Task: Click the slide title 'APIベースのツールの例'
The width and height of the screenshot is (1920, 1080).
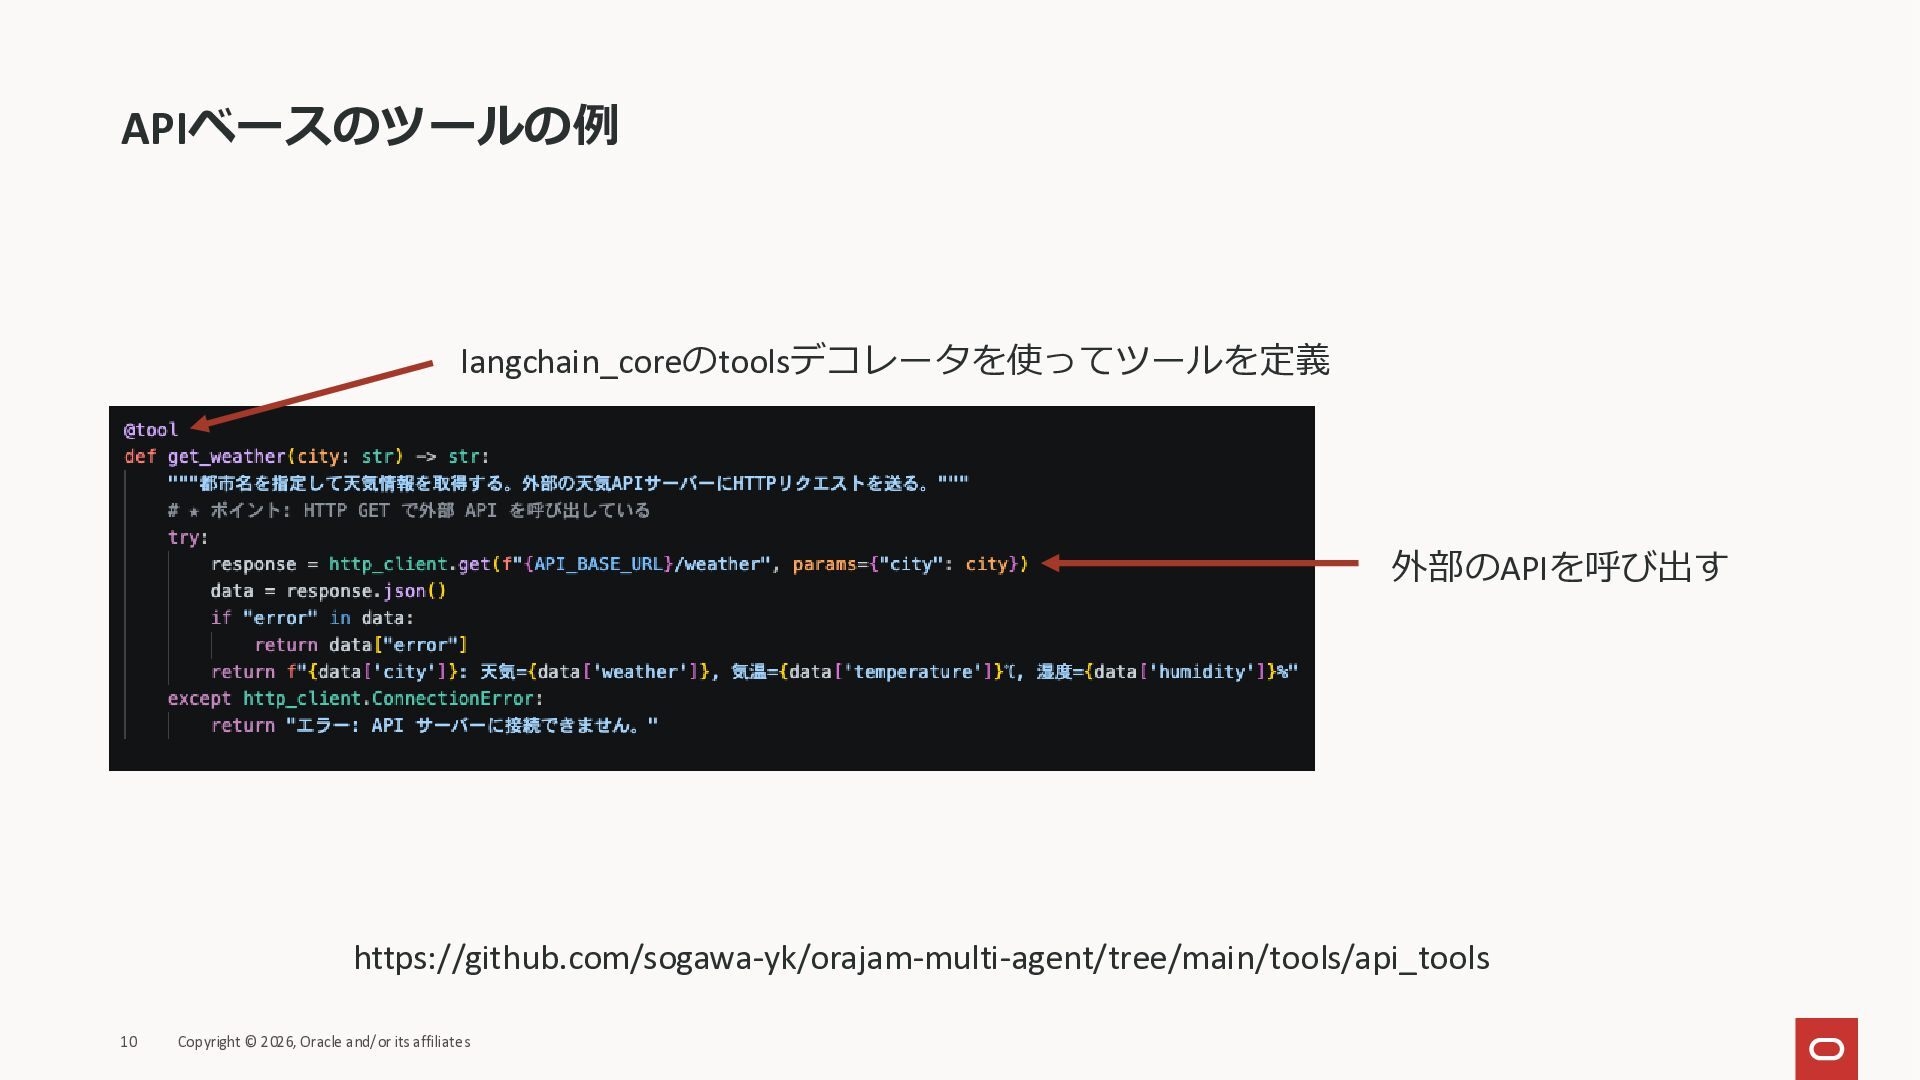Action: (x=369, y=127)
